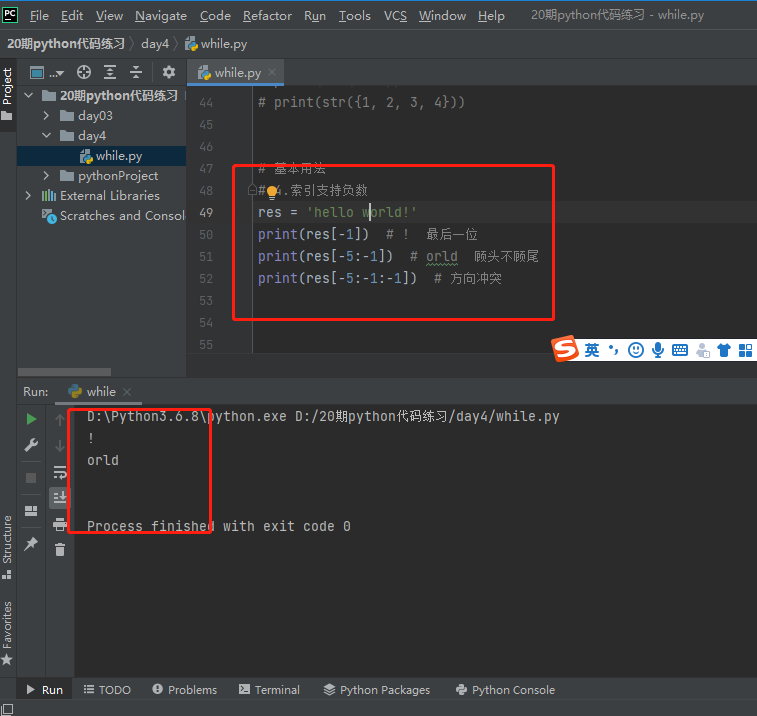The image size is (757, 716).
Task: Select Scratches and Consoles item
Action: click(113, 215)
